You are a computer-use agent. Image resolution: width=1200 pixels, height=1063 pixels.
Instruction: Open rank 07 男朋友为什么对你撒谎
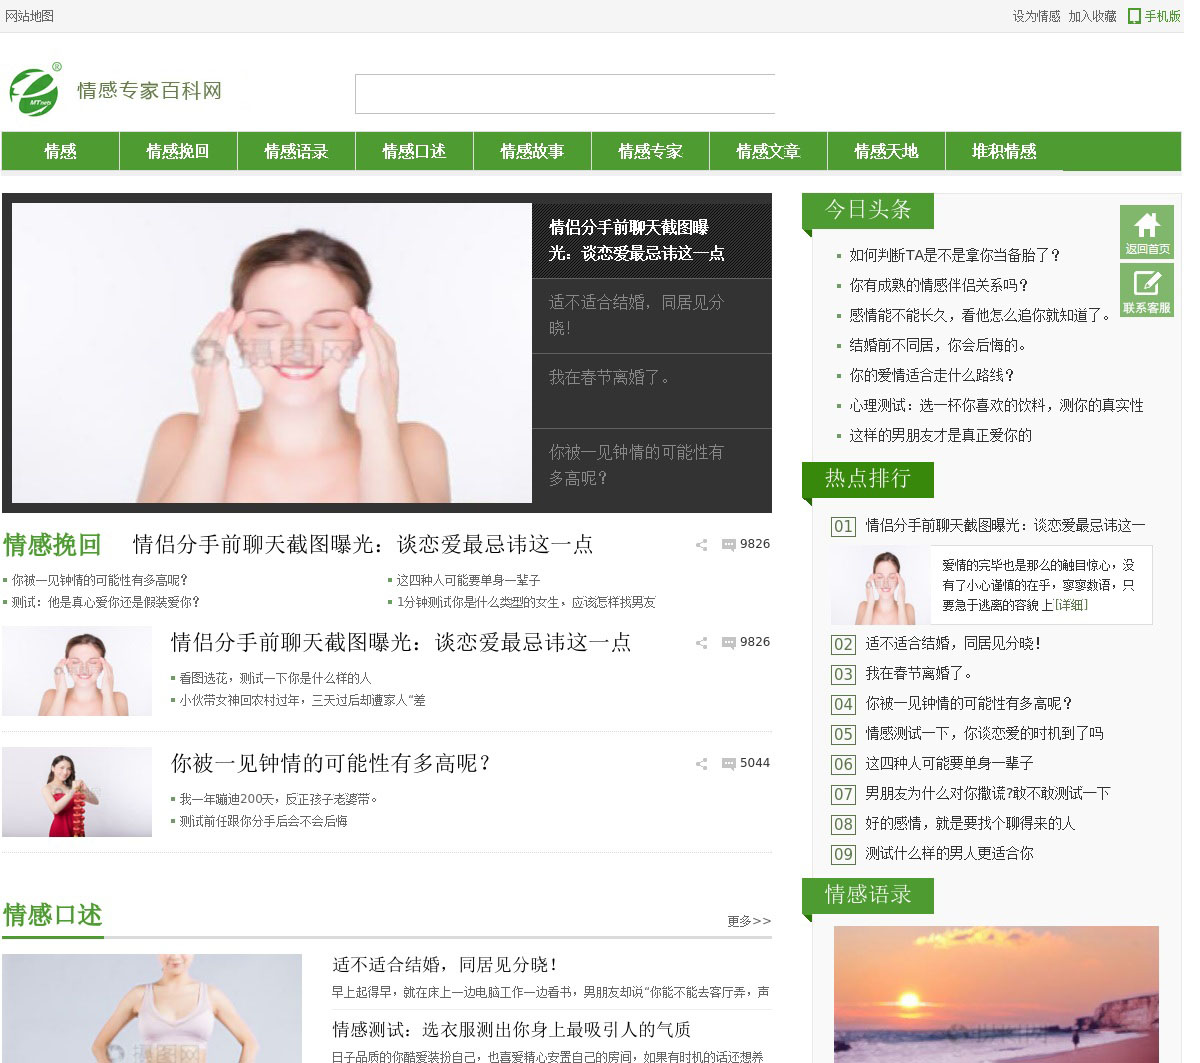[988, 793]
